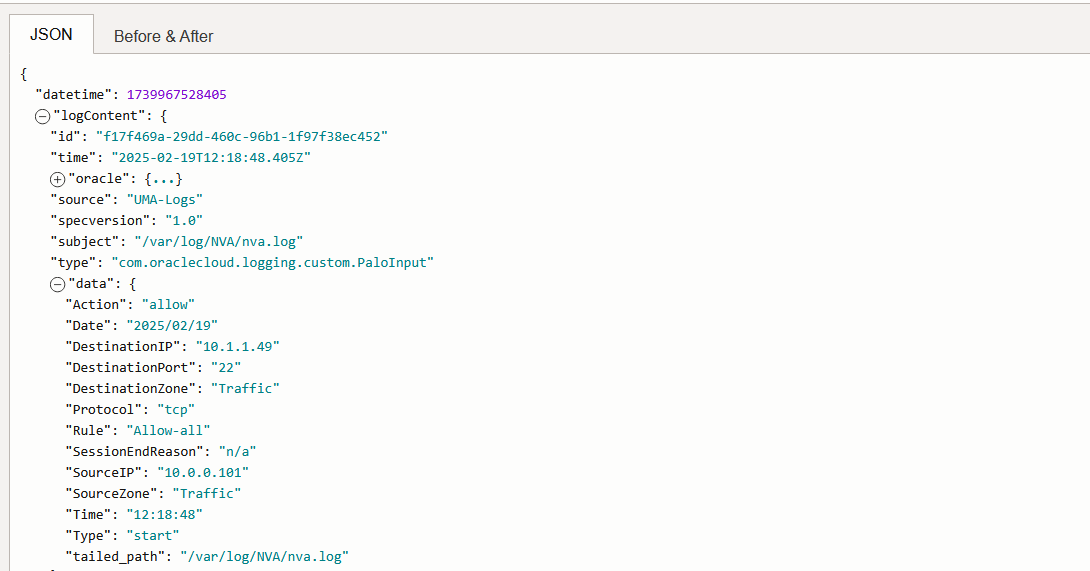The image size is (1090, 571).
Task: Click the SourceIP value 10.0.0.101
Action: (x=203, y=473)
